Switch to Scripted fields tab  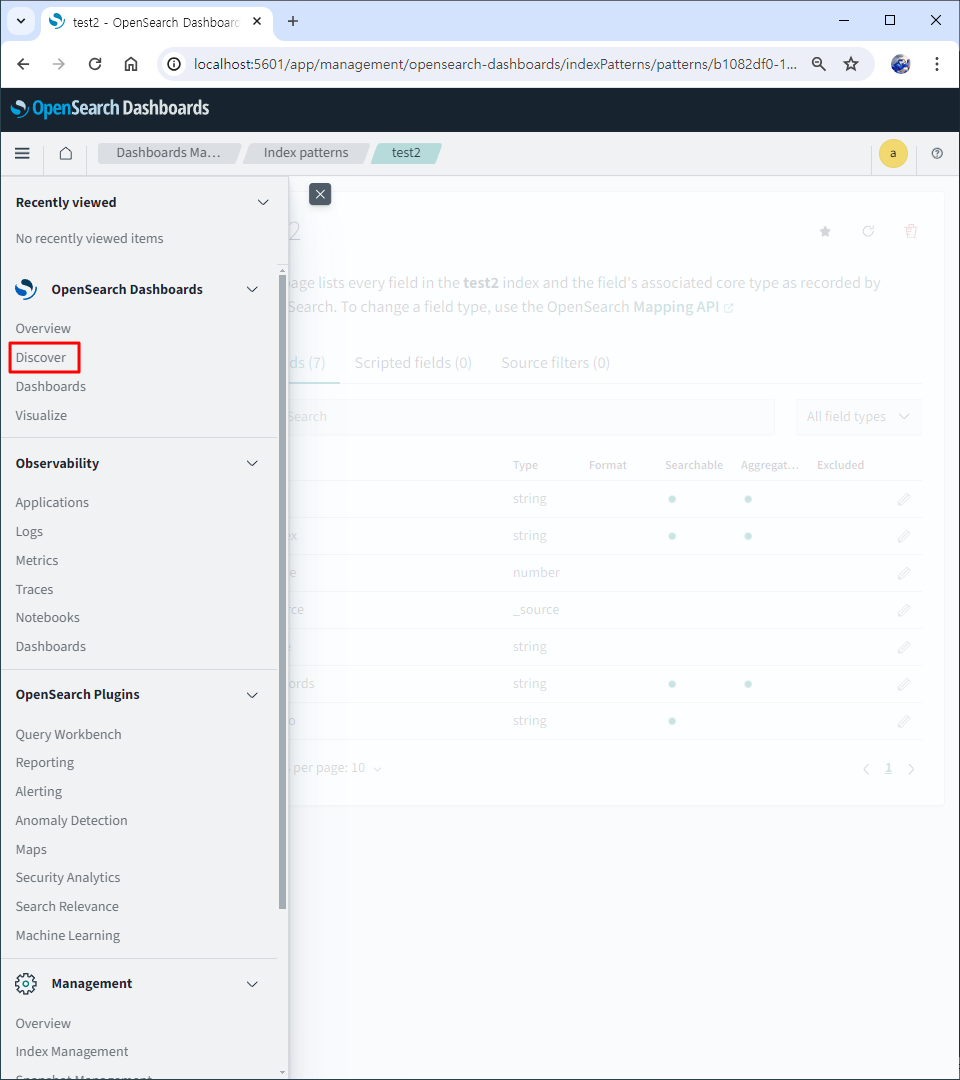click(413, 363)
